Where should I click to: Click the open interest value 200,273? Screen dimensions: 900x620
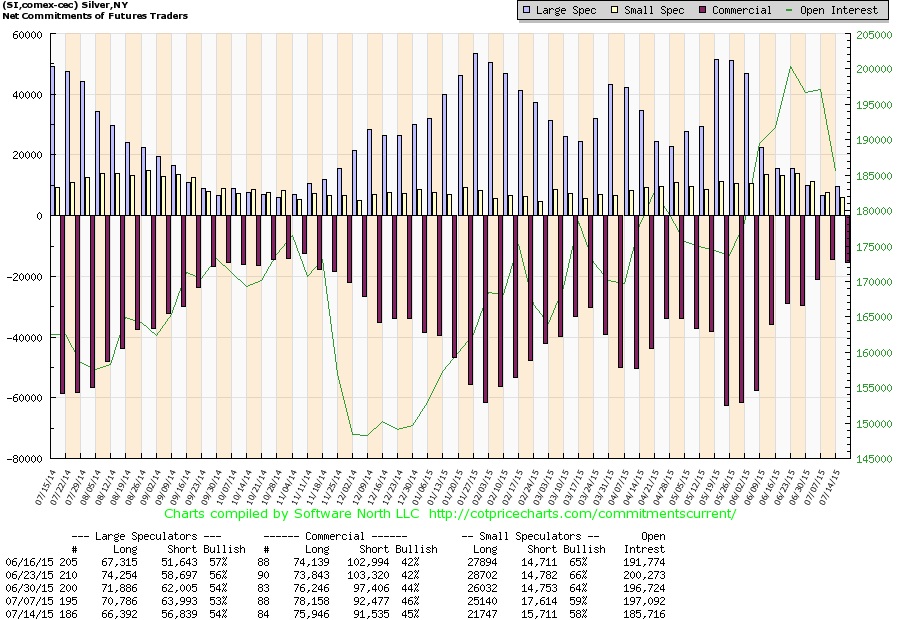[x=644, y=575]
